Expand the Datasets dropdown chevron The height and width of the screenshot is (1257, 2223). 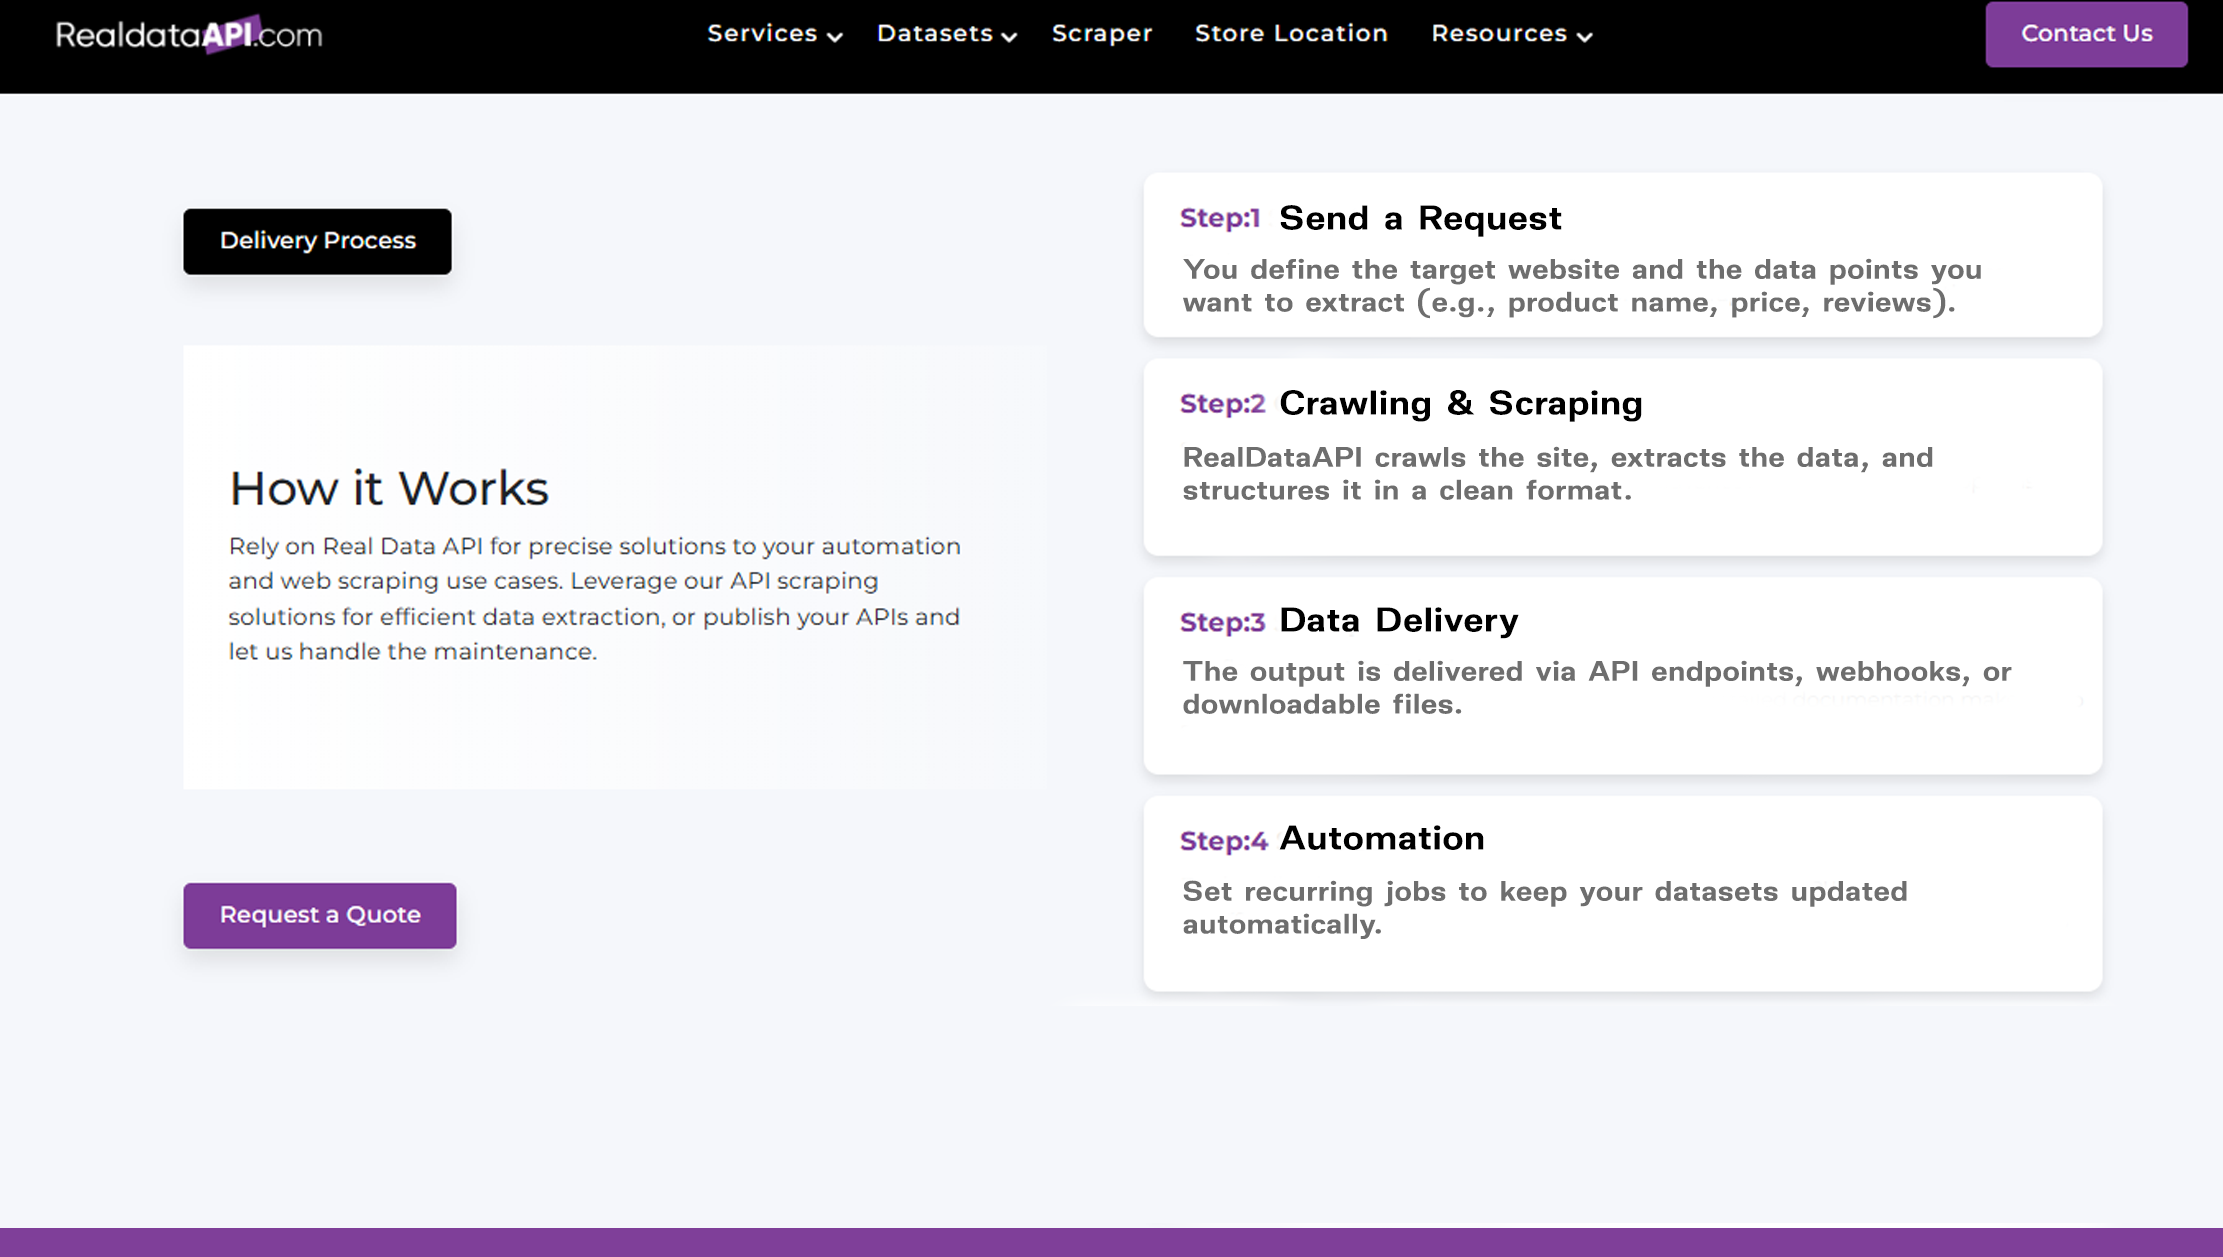click(x=1009, y=36)
